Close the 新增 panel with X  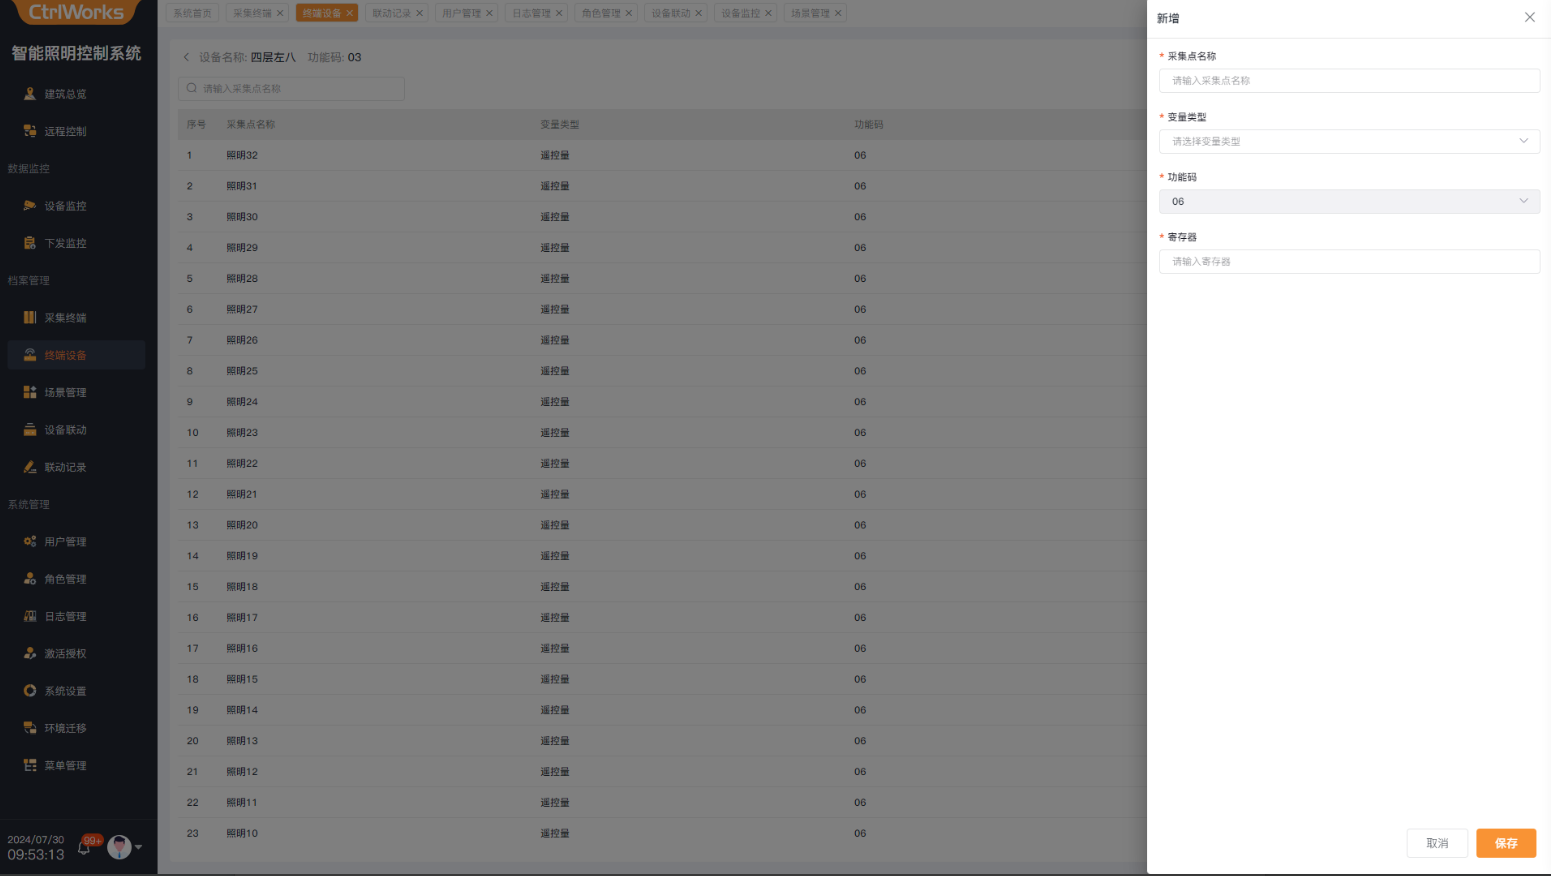(1529, 18)
